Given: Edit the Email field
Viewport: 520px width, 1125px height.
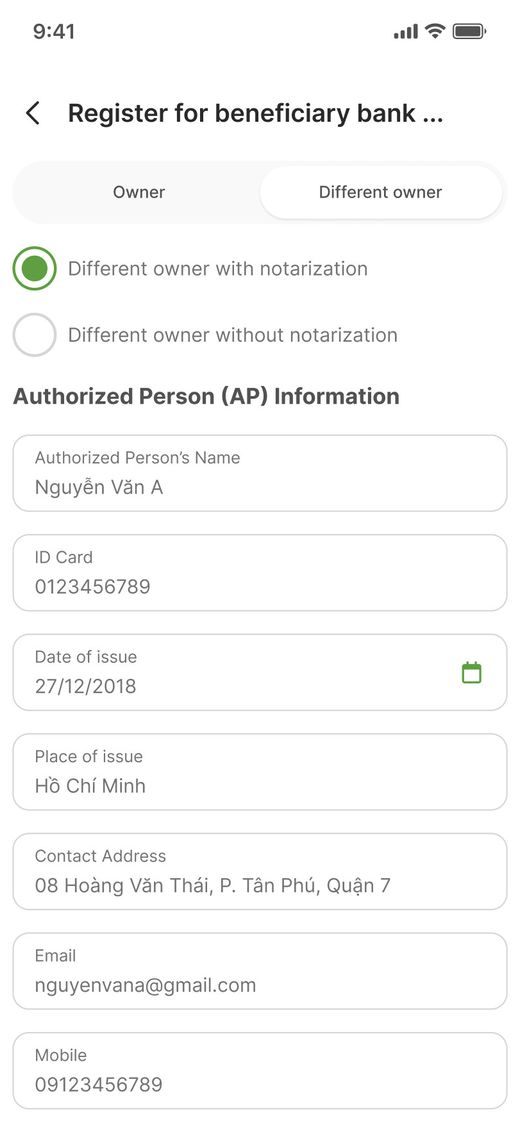Looking at the screenshot, I should tap(260, 971).
